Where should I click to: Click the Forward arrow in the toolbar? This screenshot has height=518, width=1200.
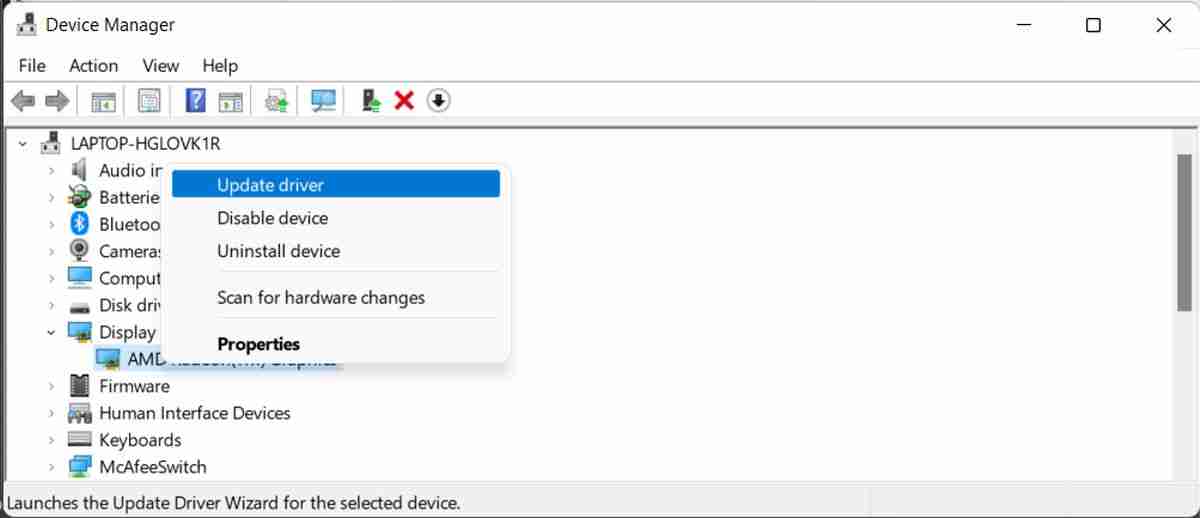pos(57,101)
